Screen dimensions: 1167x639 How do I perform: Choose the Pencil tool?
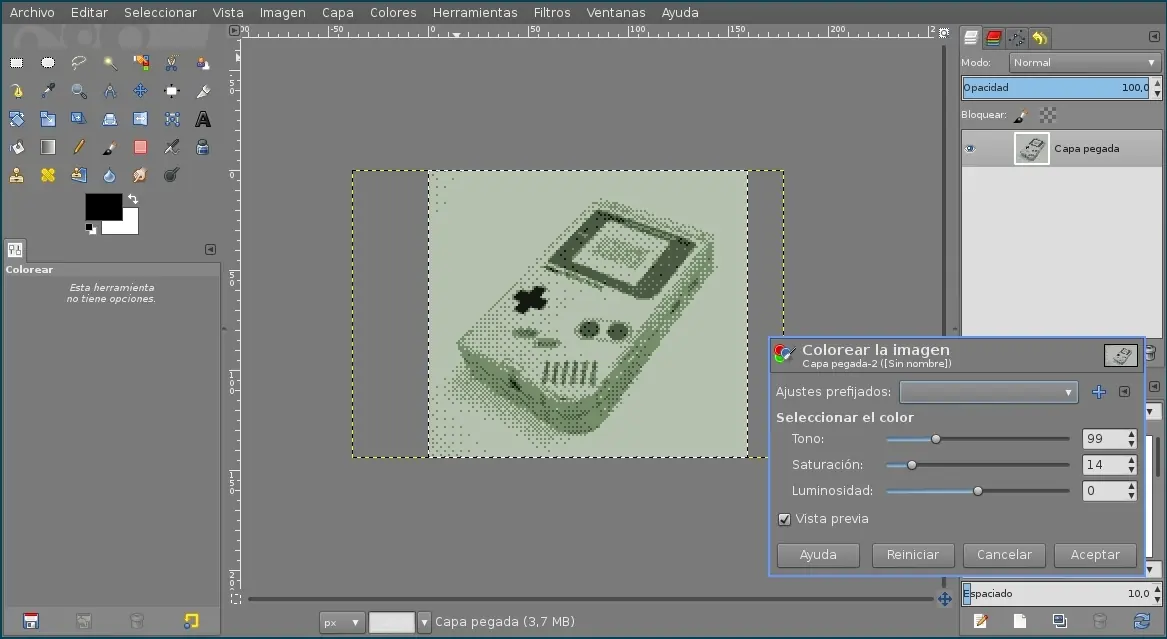pos(79,147)
